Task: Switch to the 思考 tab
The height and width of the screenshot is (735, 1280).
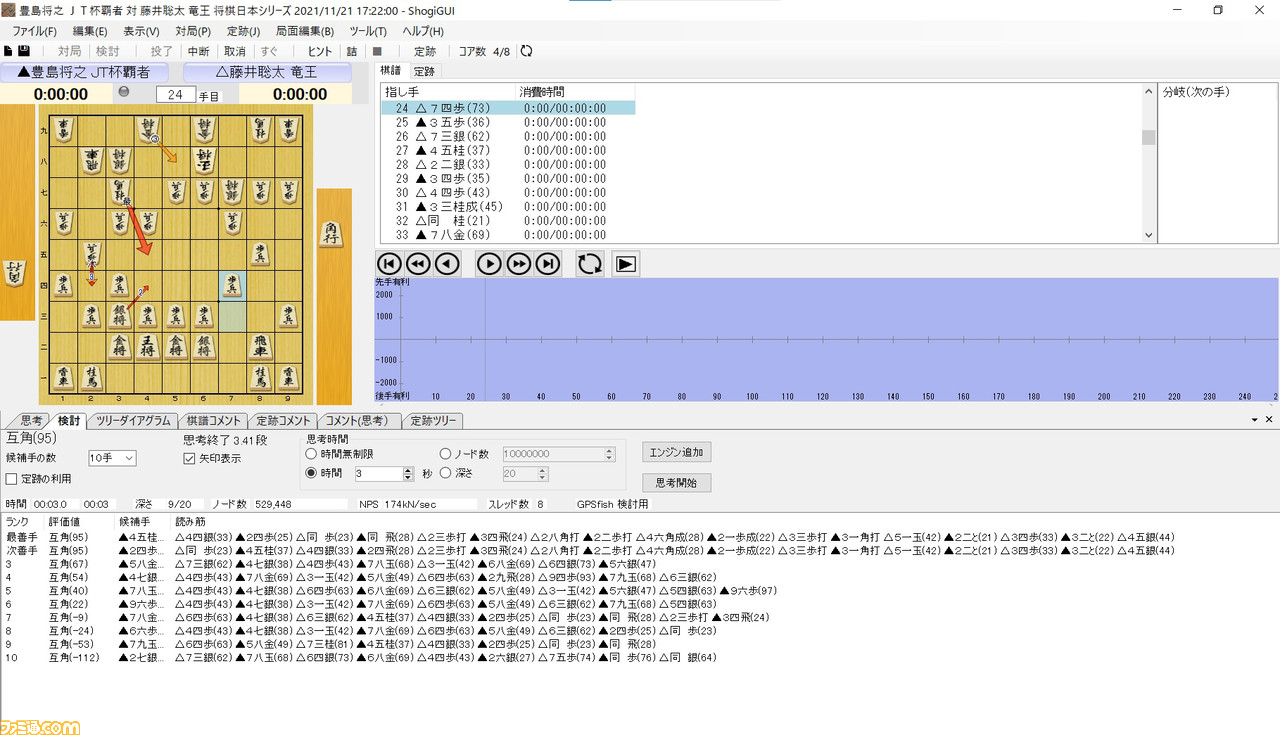Action: pos(31,421)
